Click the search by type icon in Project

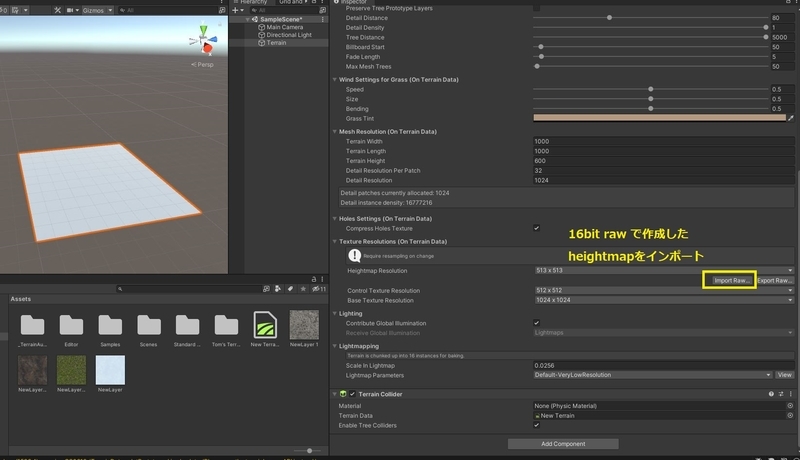[x=278, y=289]
